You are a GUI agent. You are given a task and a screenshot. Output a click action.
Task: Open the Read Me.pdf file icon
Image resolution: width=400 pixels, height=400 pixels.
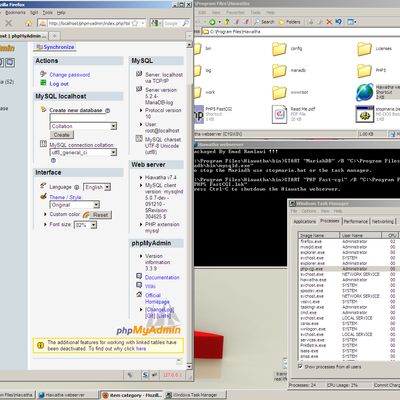point(280,114)
